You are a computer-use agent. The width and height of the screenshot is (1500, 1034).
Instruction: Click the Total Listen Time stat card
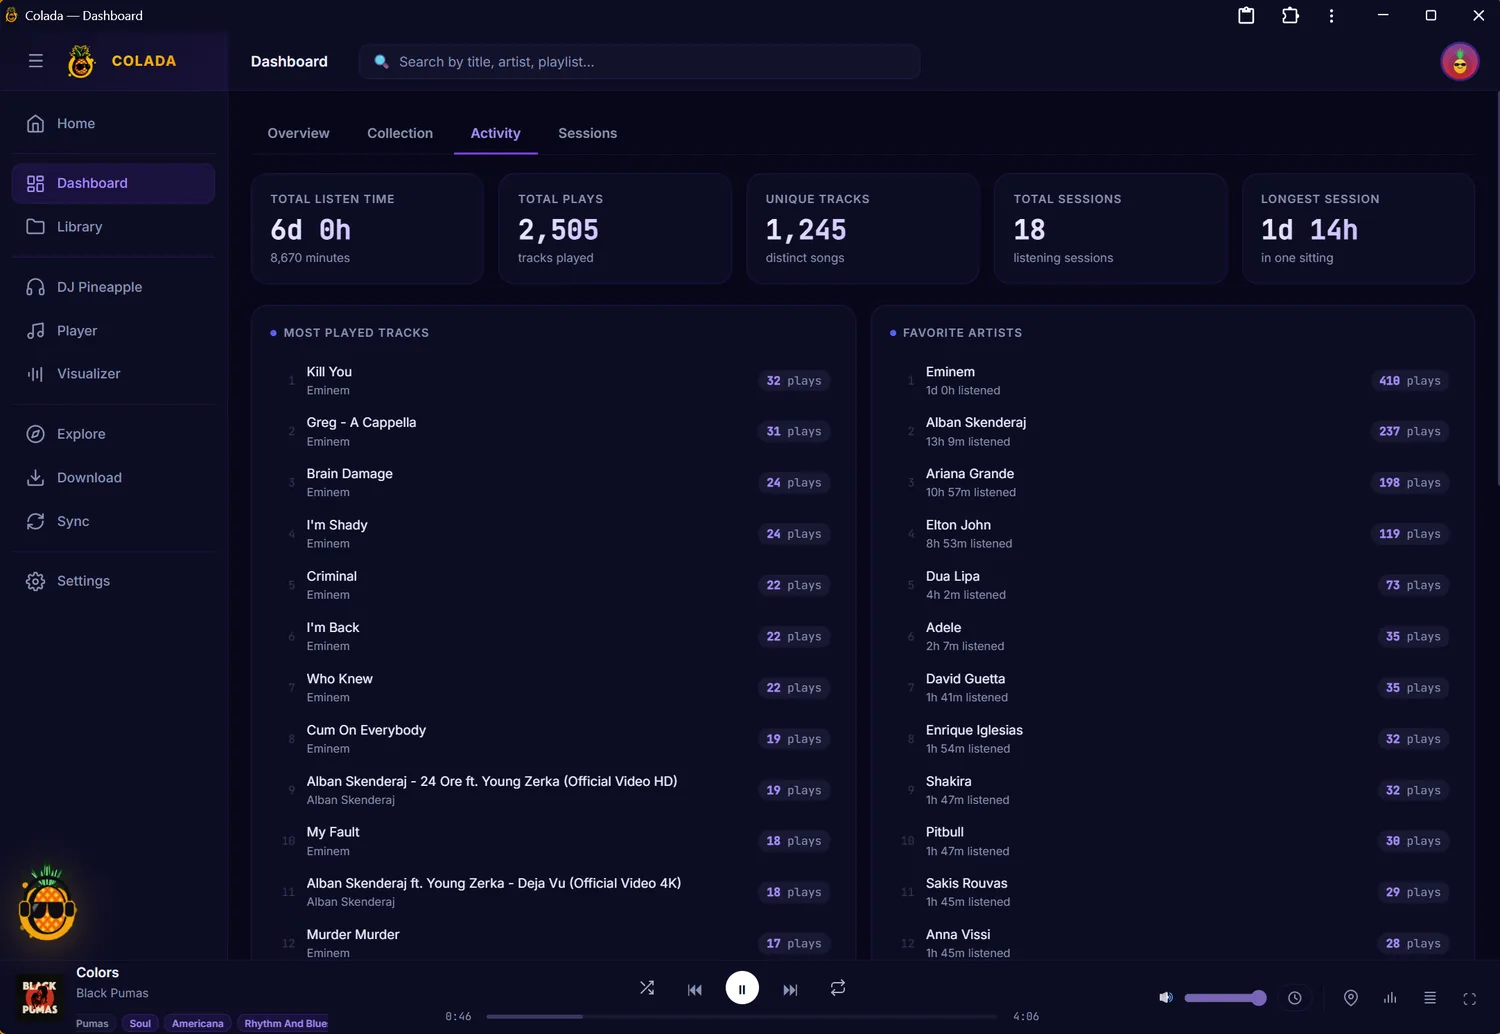click(367, 229)
